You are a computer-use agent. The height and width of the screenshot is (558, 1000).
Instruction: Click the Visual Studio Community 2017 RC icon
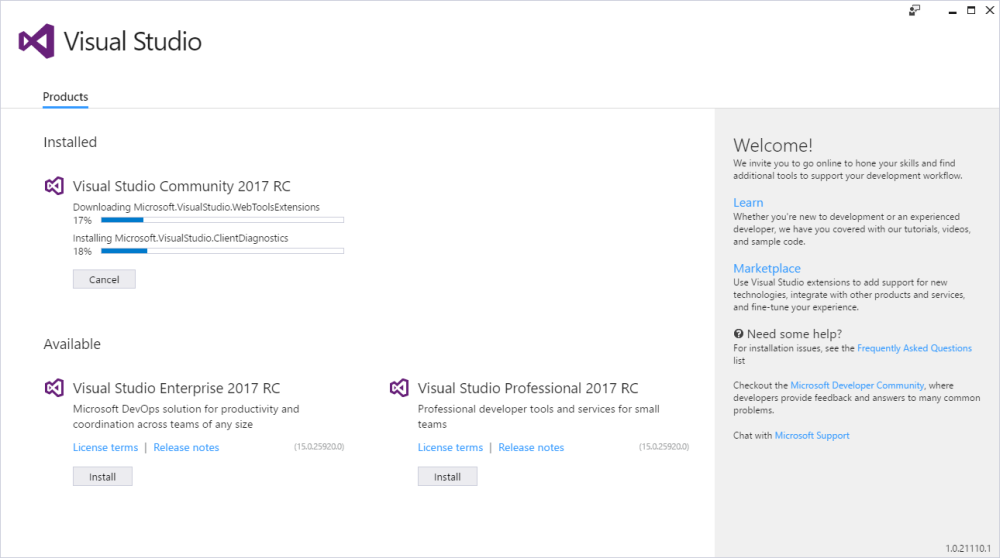(54, 186)
